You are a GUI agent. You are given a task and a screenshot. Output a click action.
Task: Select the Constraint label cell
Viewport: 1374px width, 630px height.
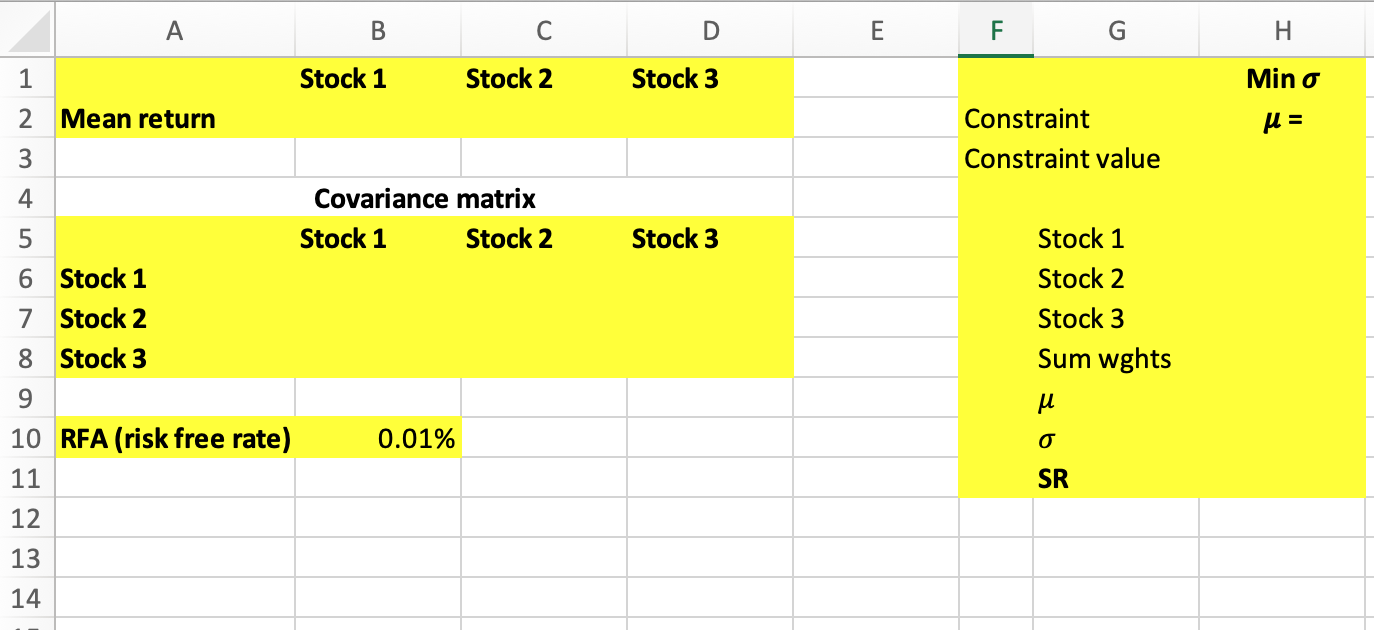click(1025, 118)
